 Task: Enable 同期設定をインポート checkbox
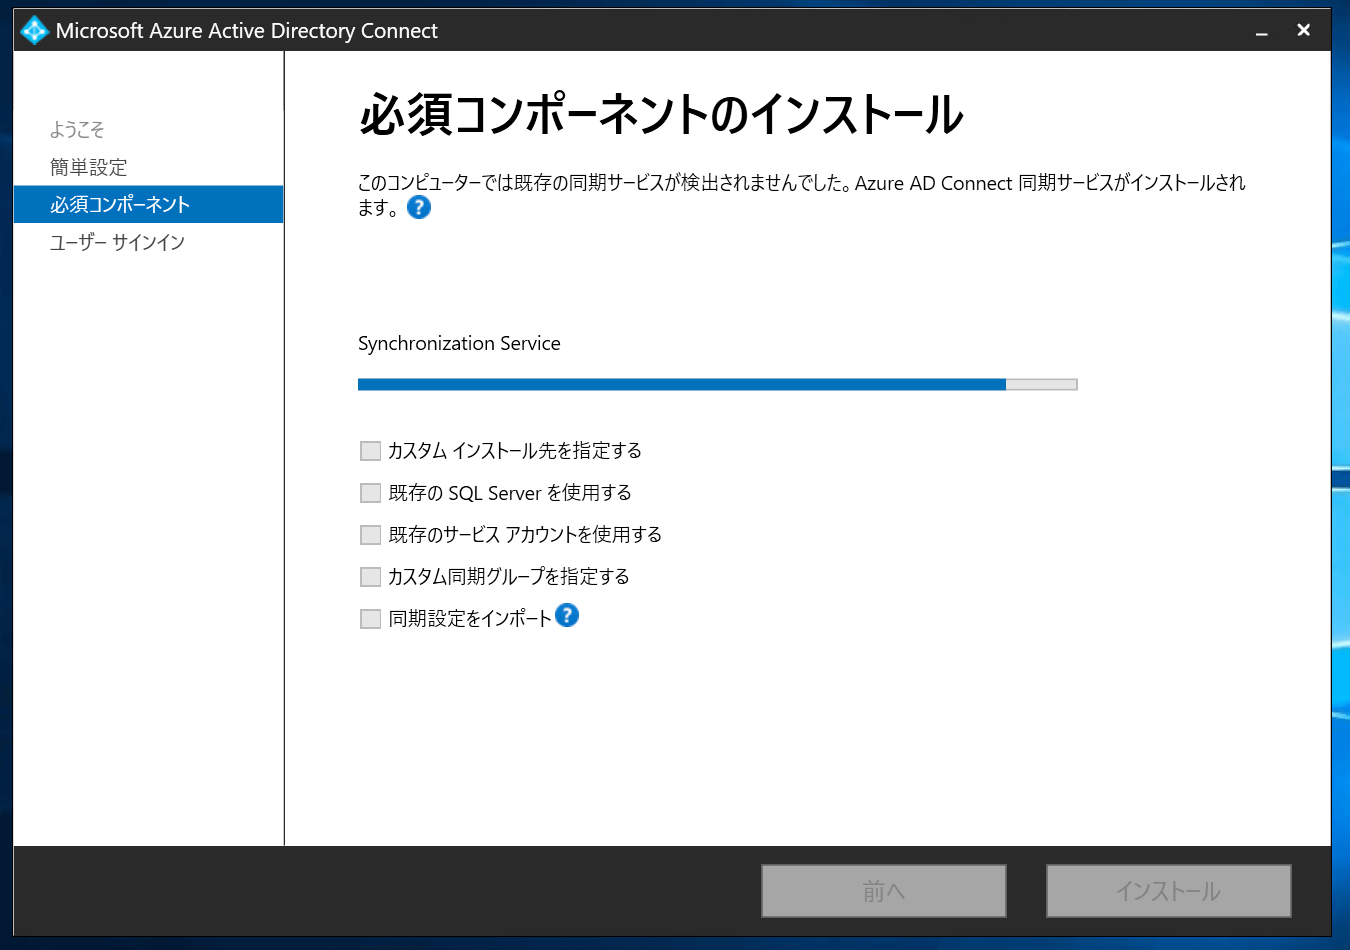370,619
